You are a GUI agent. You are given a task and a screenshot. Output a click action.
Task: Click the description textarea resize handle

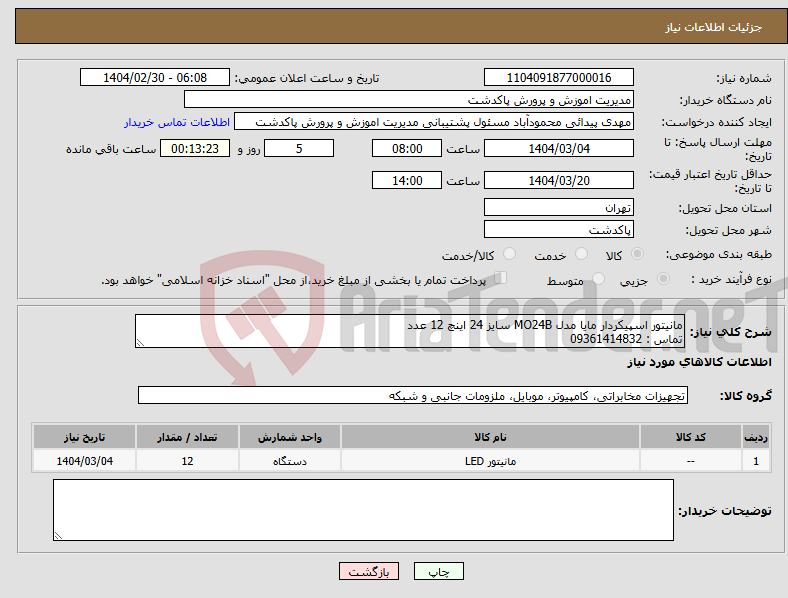[x=140, y=343]
